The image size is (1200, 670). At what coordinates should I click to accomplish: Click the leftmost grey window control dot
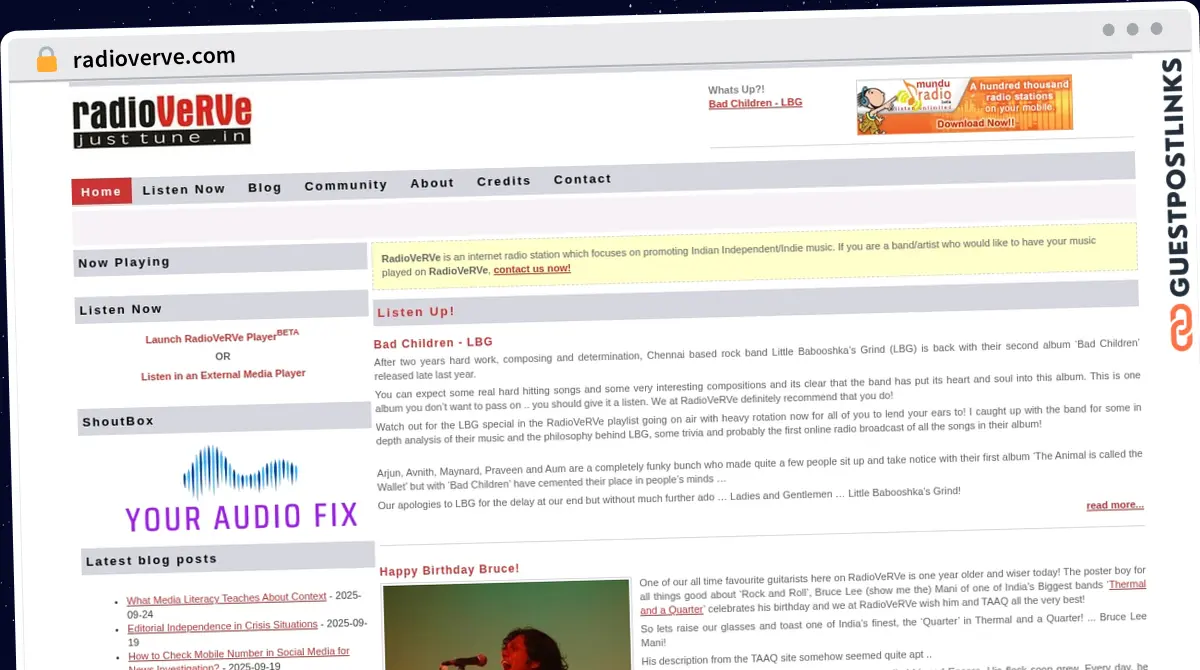1108,30
